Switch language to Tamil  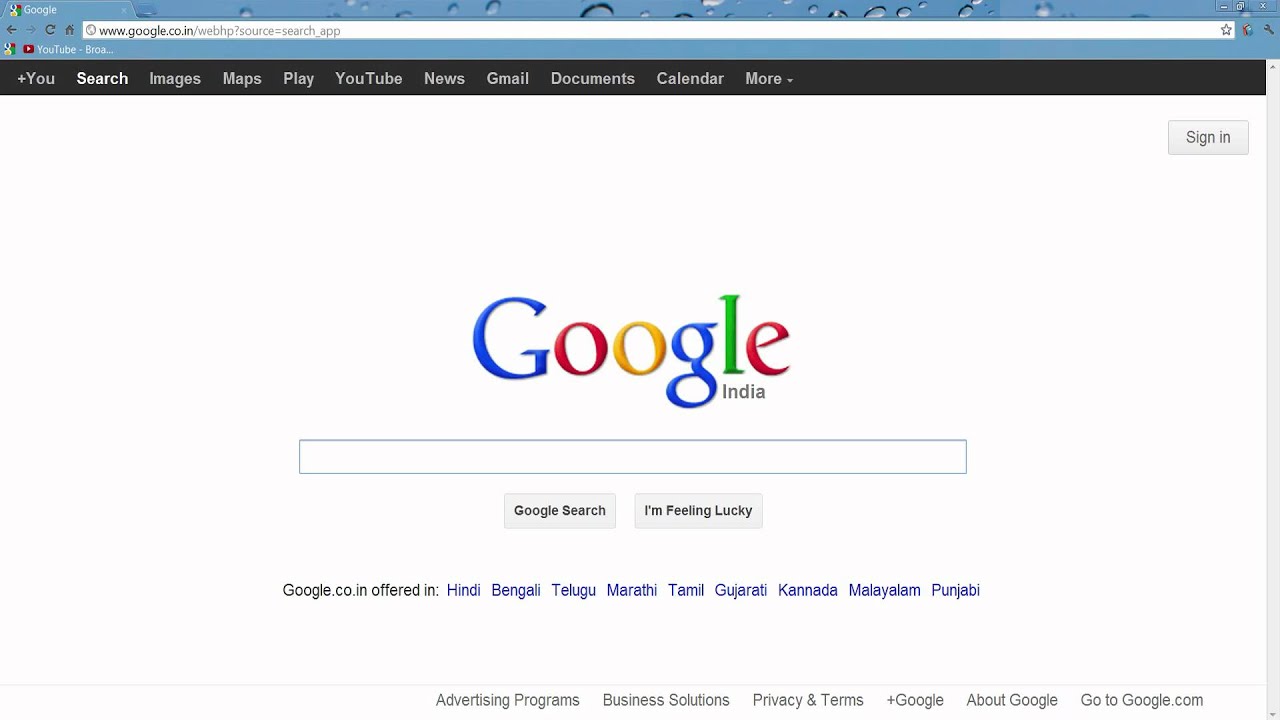686,590
